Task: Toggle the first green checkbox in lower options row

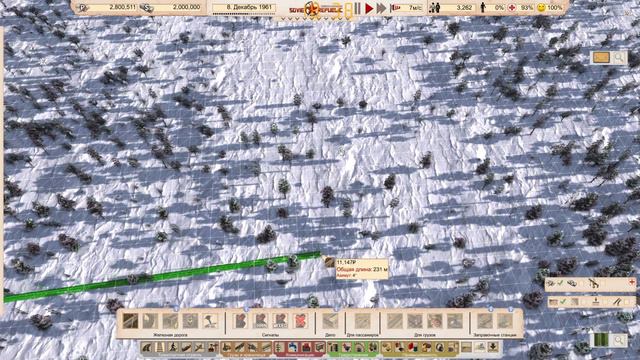Action: 563,302
